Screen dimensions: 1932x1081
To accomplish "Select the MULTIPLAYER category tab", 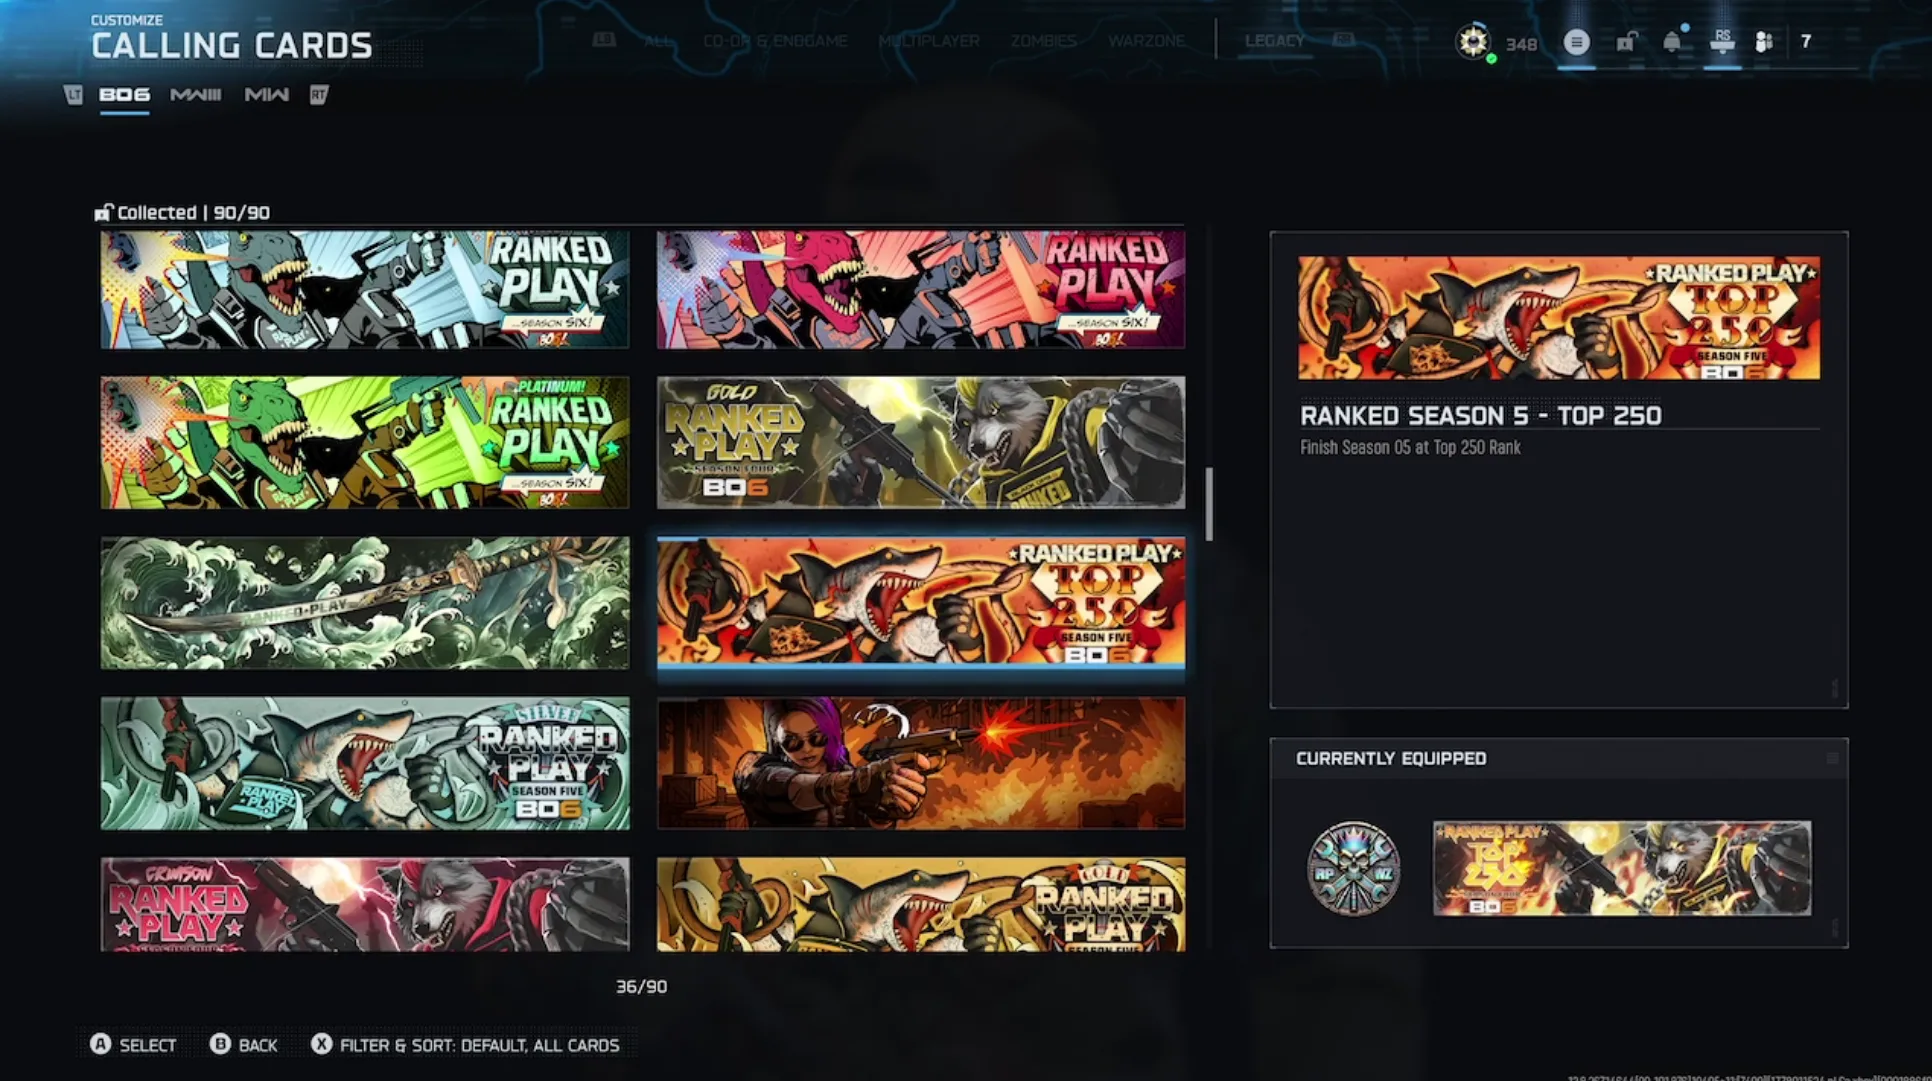I will click(929, 41).
